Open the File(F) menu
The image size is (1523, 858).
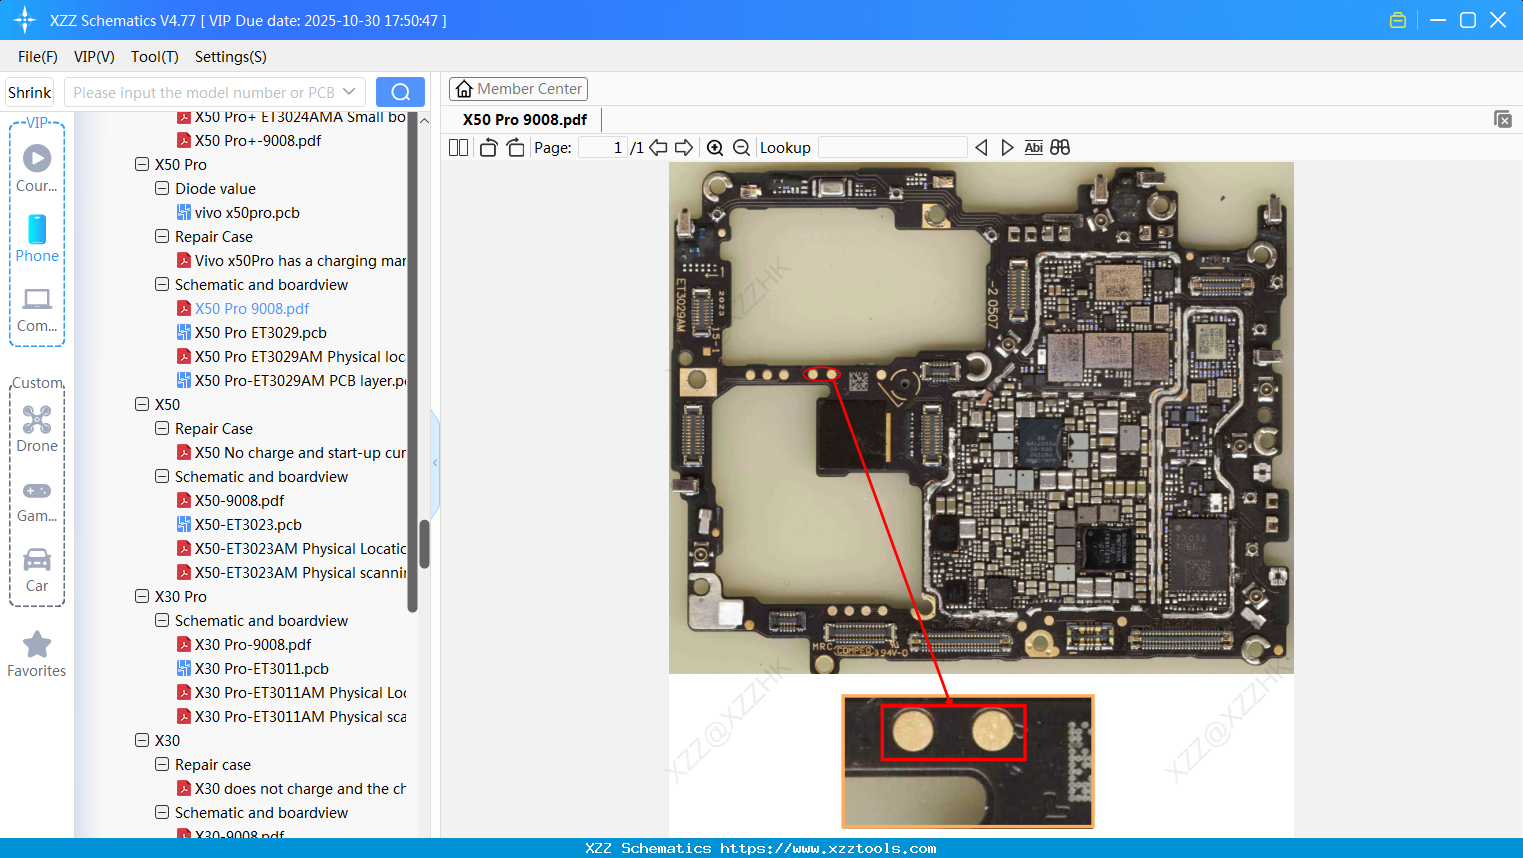(38, 56)
